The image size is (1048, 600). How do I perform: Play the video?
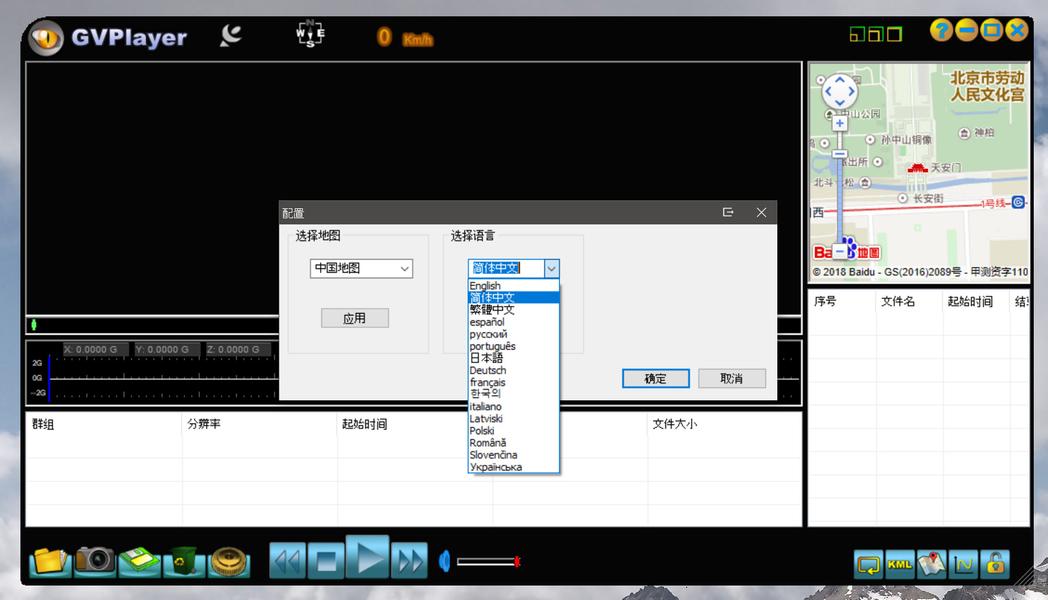tap(368, 558)
